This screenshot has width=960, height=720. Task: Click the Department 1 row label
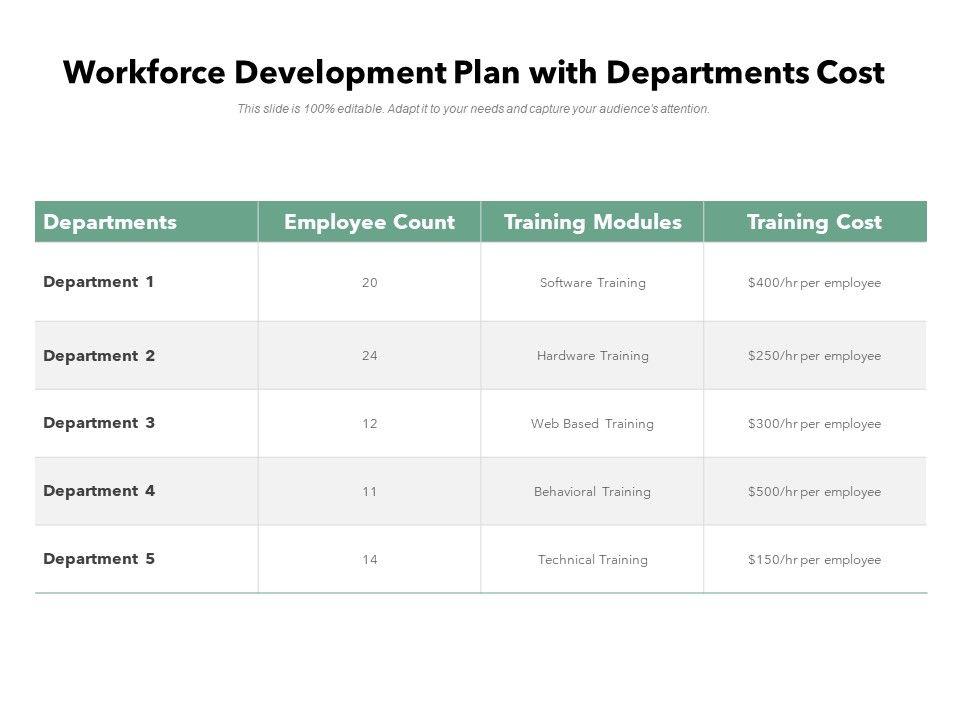[x=99, y=282]
